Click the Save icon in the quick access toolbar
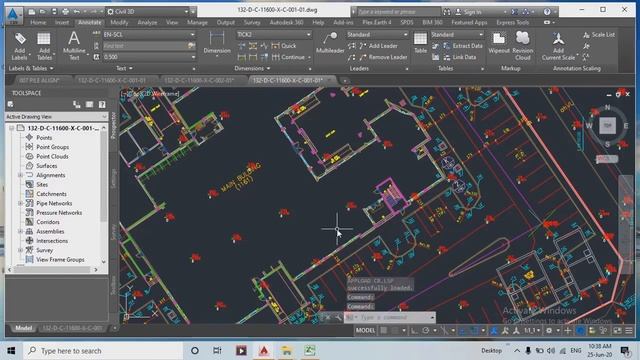This screenshot has height=360, width=640. (x=54, y=11)
